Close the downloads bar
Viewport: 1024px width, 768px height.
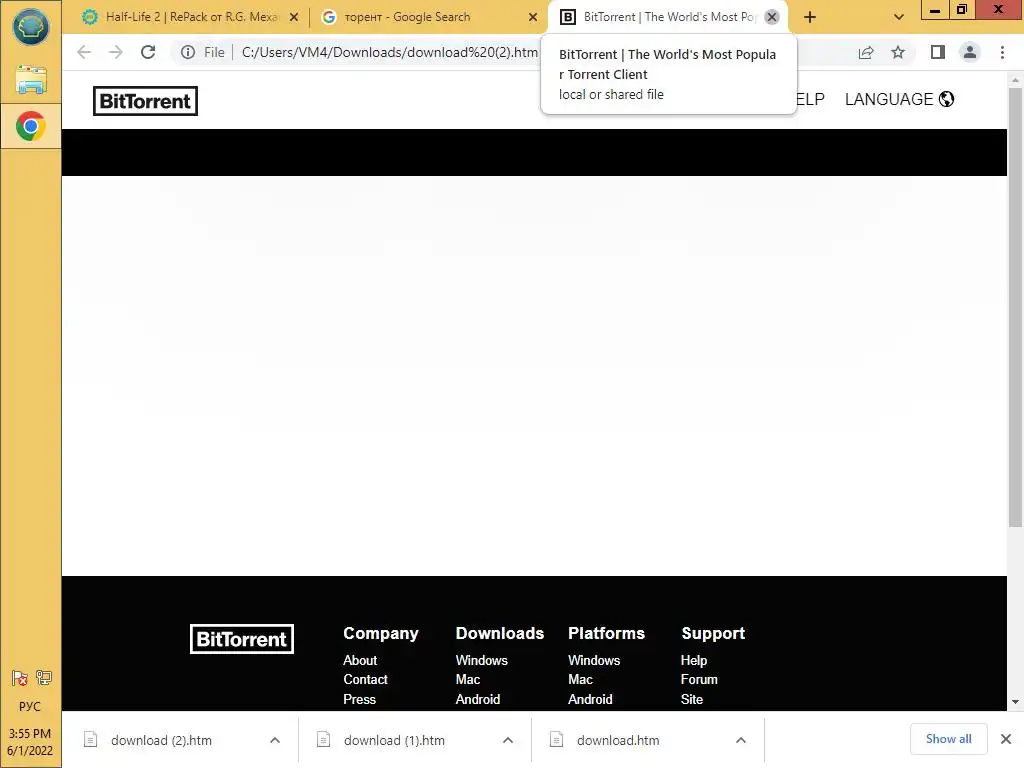click(1006, 739)
